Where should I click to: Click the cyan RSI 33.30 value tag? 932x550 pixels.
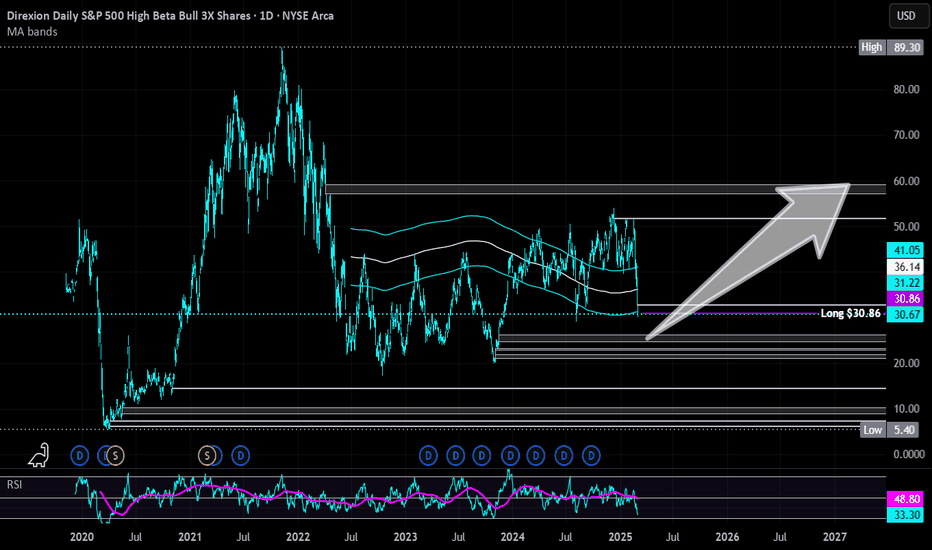[905, 515]
